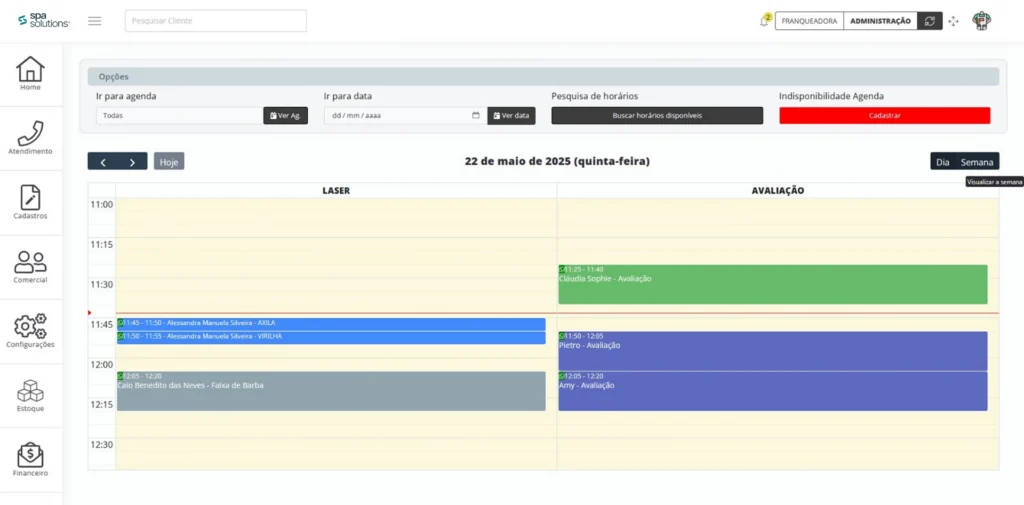Open the 'Ir para agenda' Todas dropdown
Image resolution: width=1024 pixels, height=505 pixels.
click(179, 116)
